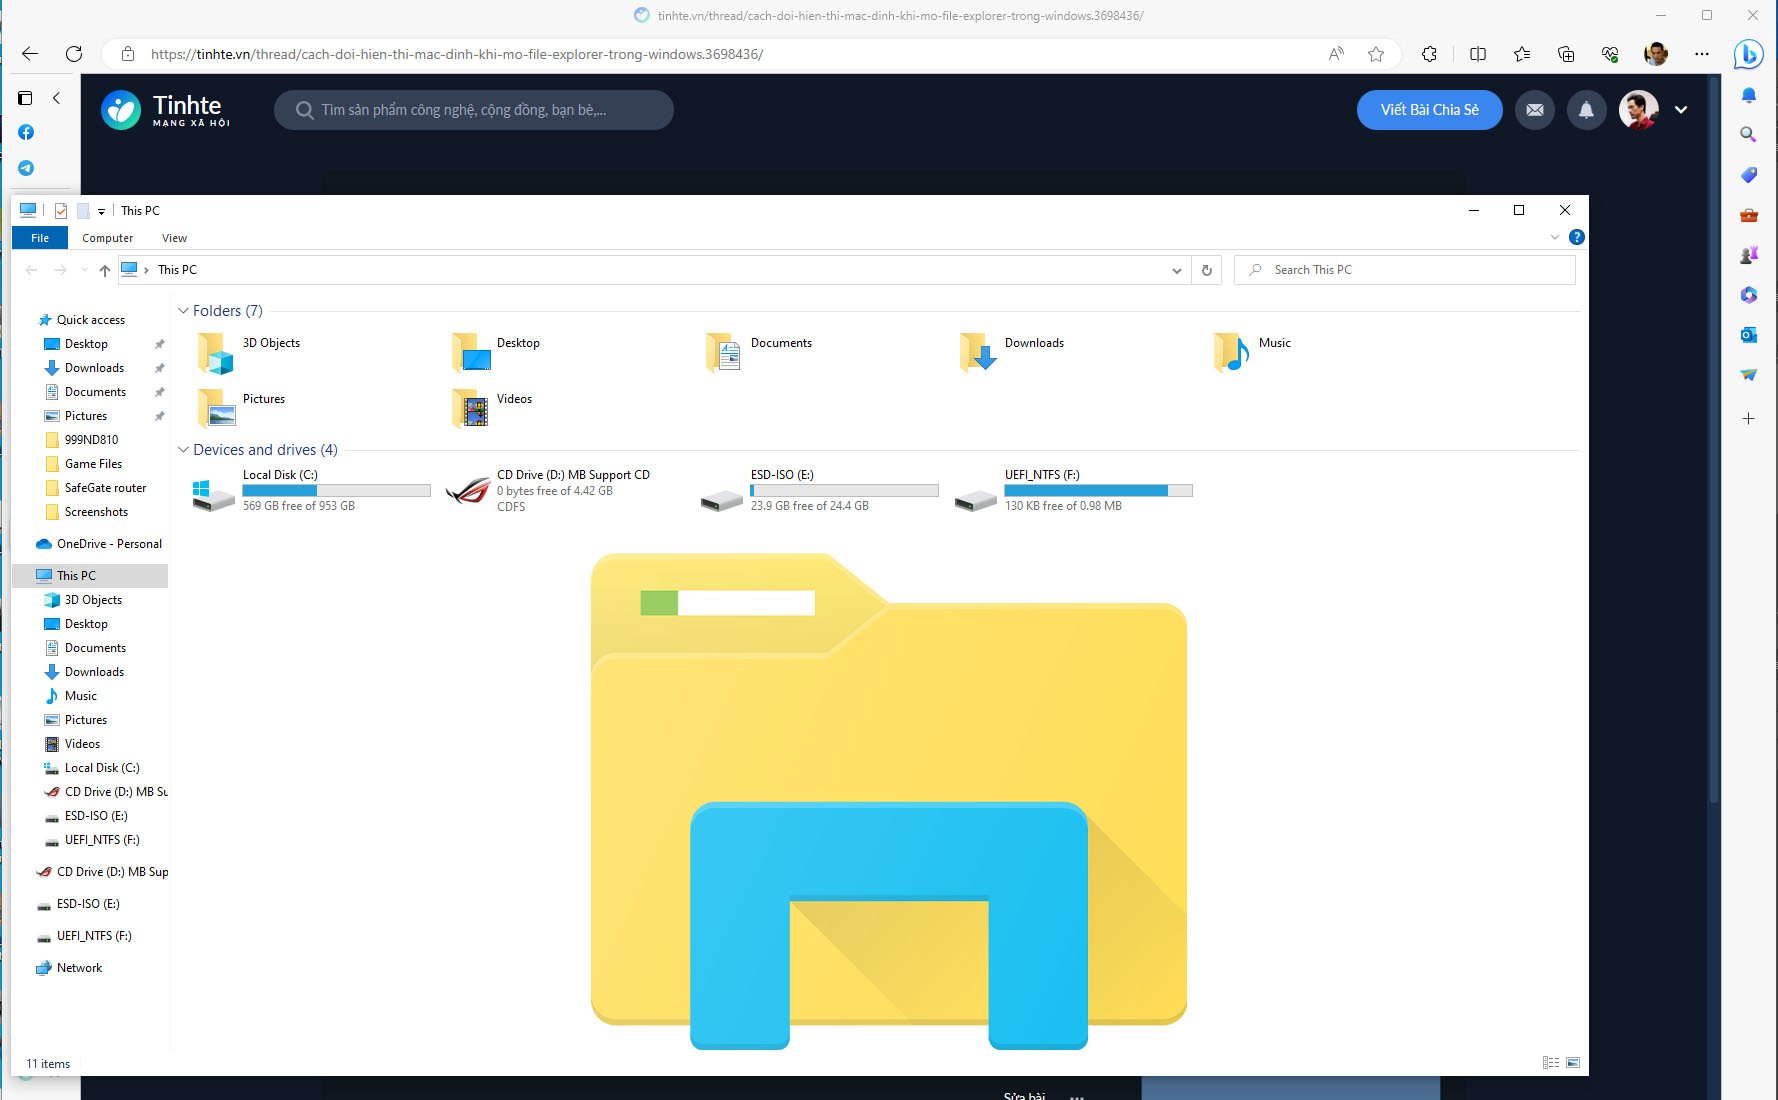The width and height of the screenshot is (1778, 1100).
Task: Open the Games panel in Edge sidebar
Action: click(x=1748, y=254)
